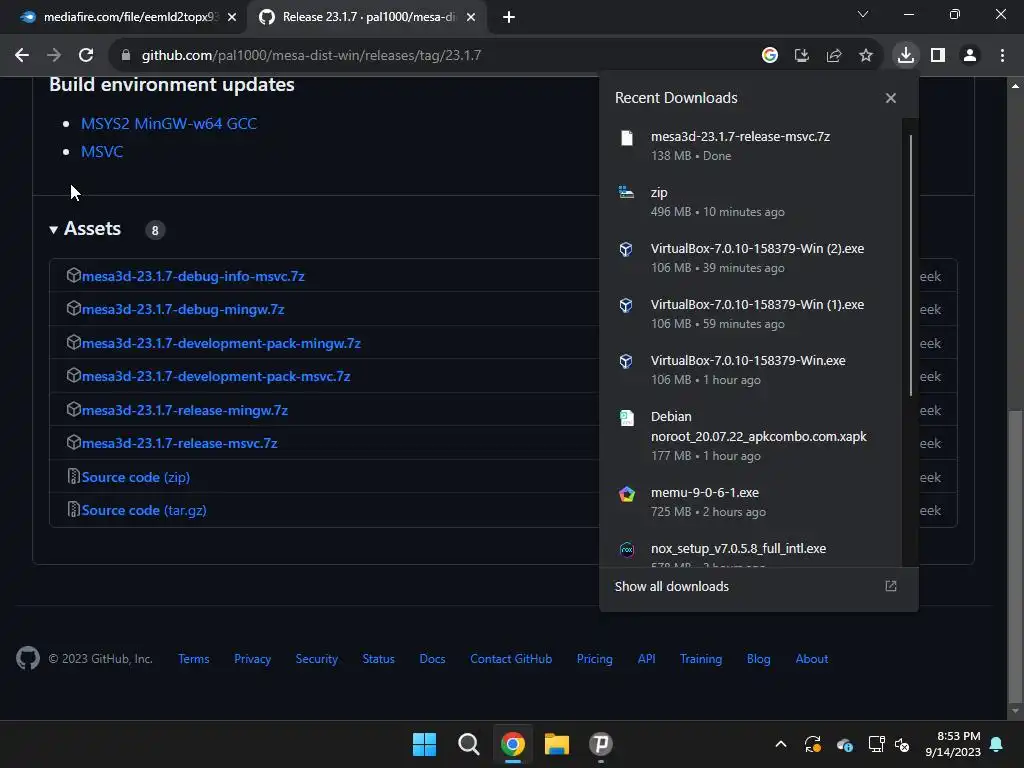Image resolution: width=1024 pixels, height=768 pixels.
Task: Open the Security footer link
Action: click(x=317, y=659)
